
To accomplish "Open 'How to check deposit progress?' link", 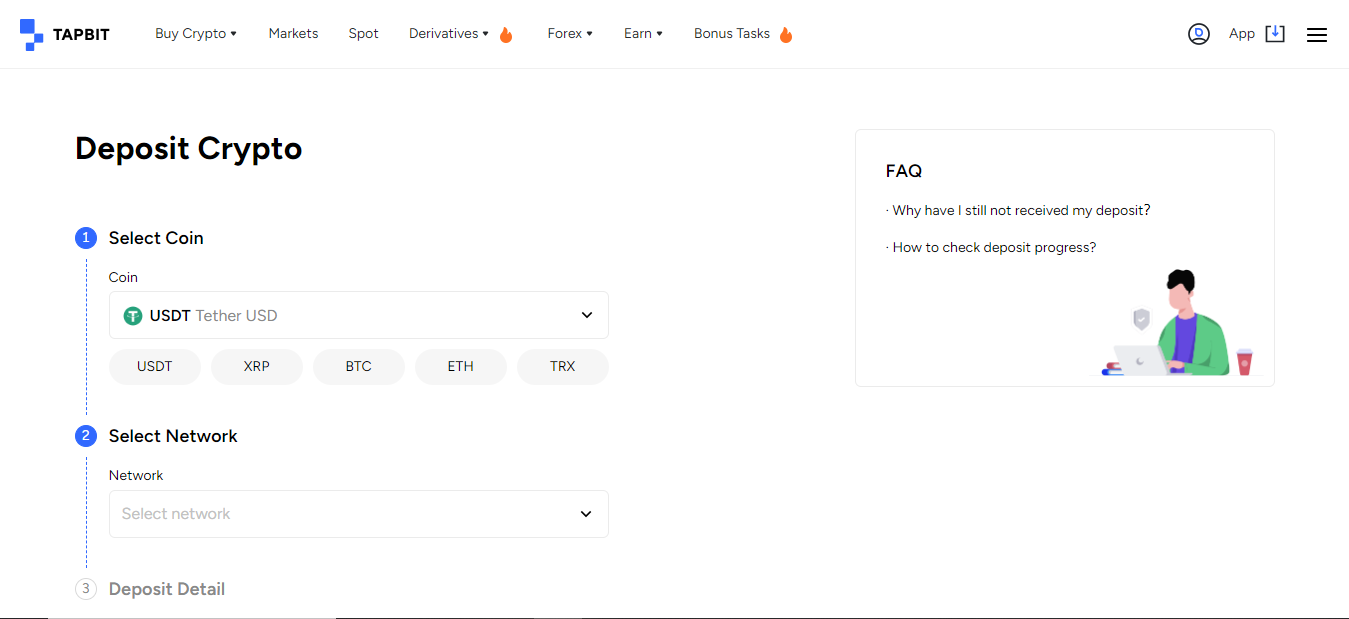I will point(994,248).
